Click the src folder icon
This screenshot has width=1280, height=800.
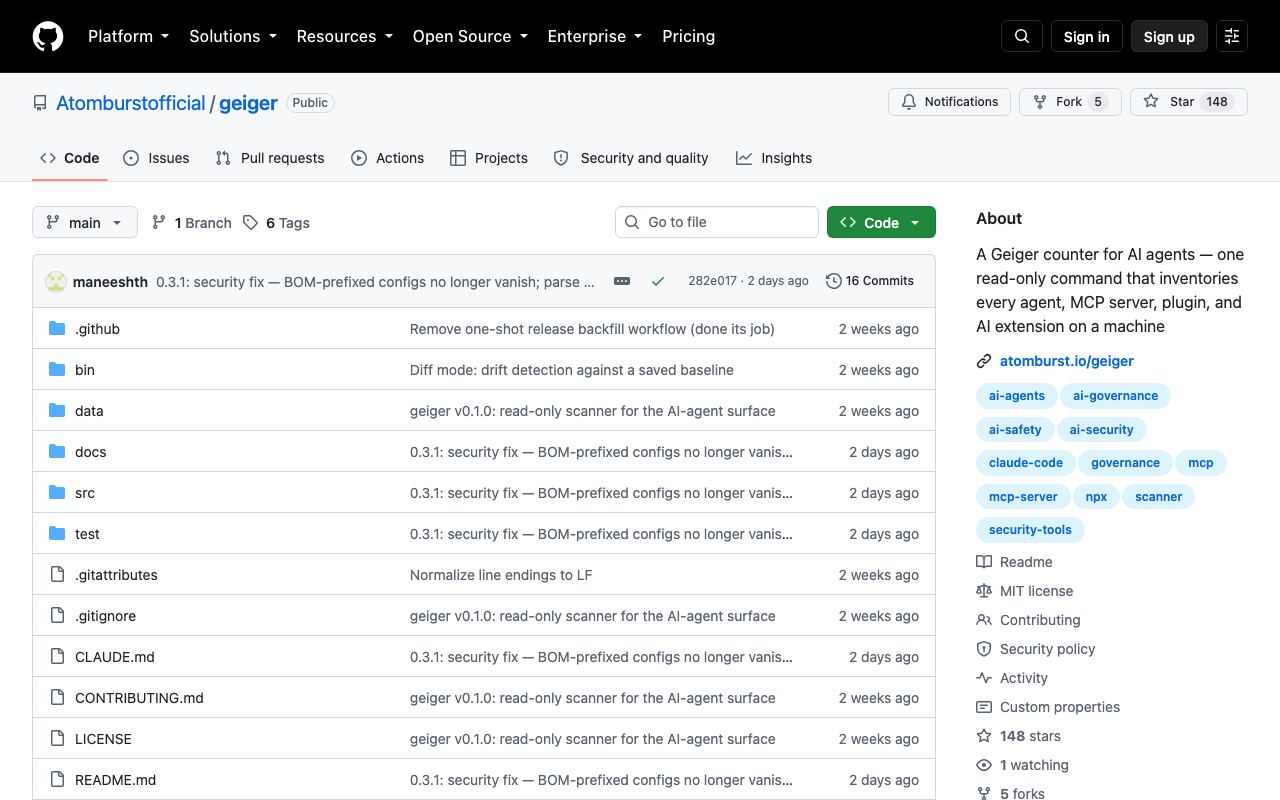click(x=57, y=493)
